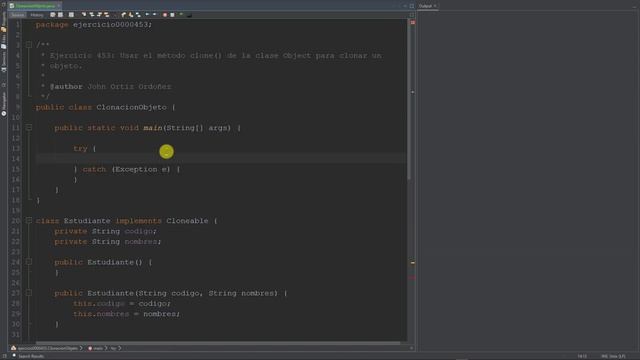Click the try breadcrumb item

coord(113,348)
